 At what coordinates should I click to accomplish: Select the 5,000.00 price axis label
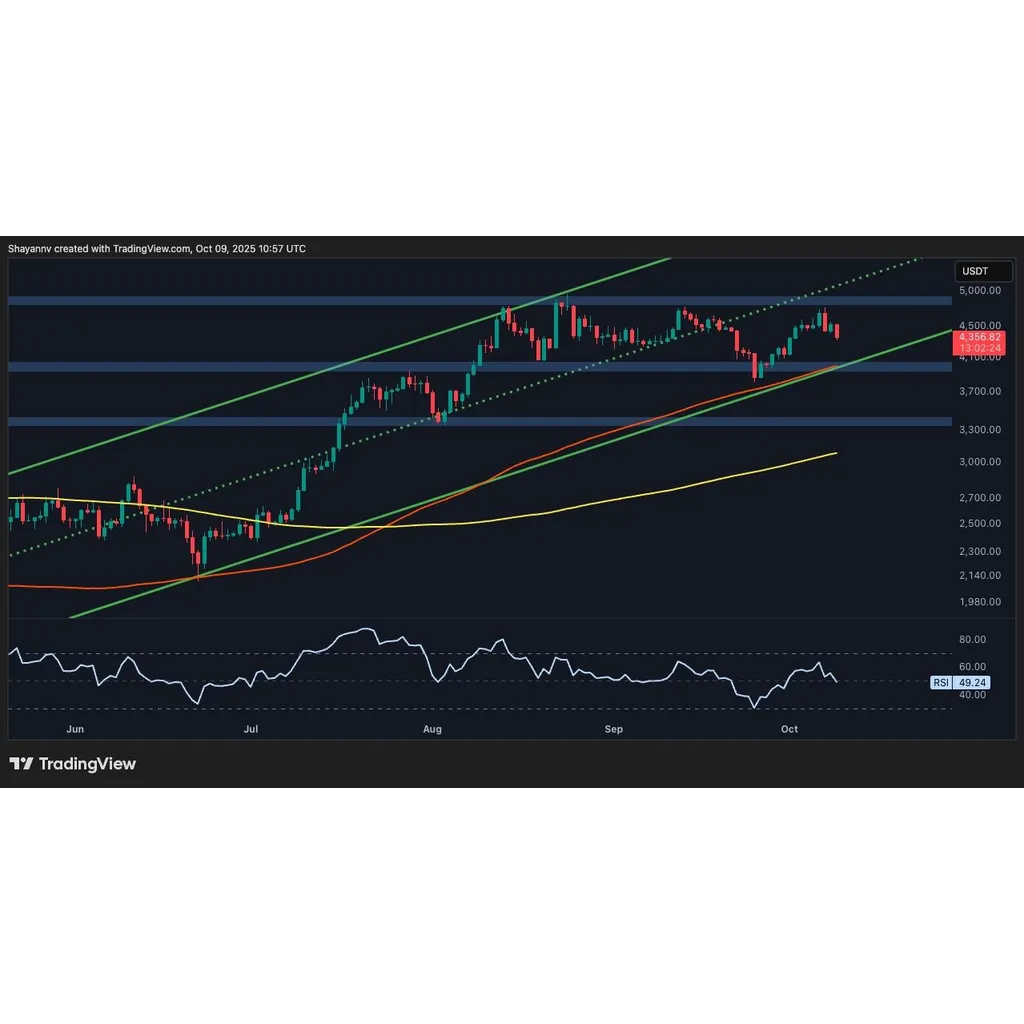[980, 290]
